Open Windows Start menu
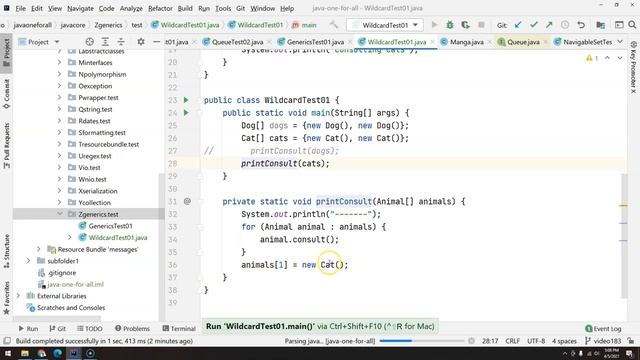Image resolution: width=640 pixels, height=360 pixels. [8, 353]
